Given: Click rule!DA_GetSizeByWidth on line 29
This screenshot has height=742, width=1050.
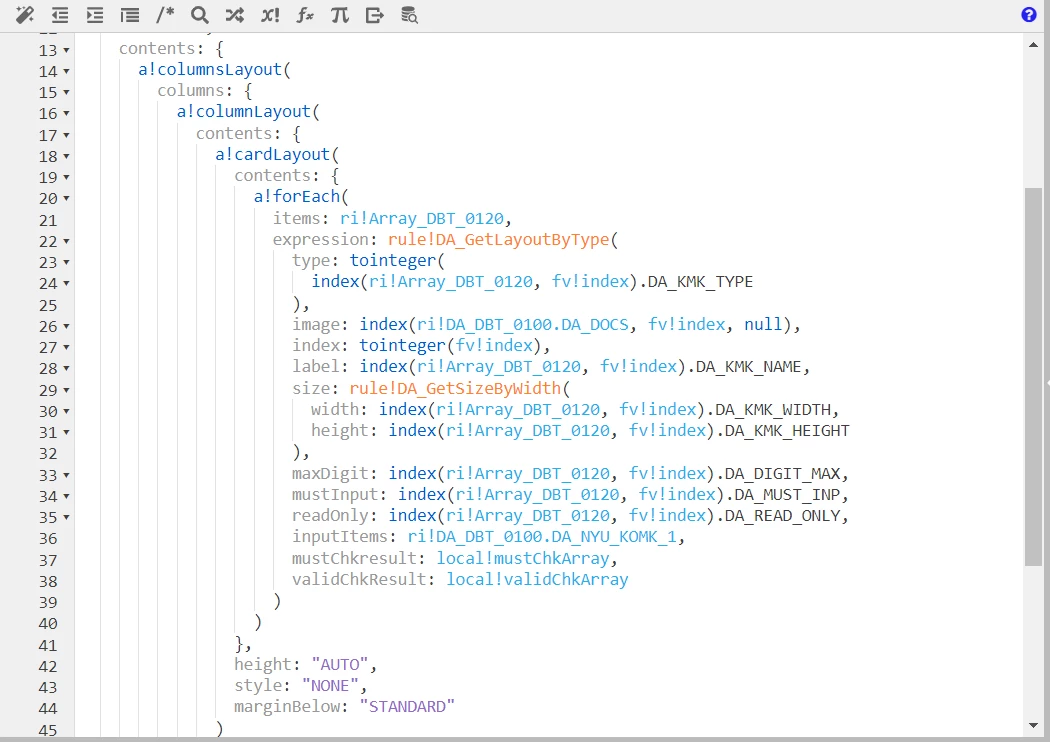Looking at the screenshot, I should tap(455, 388).
